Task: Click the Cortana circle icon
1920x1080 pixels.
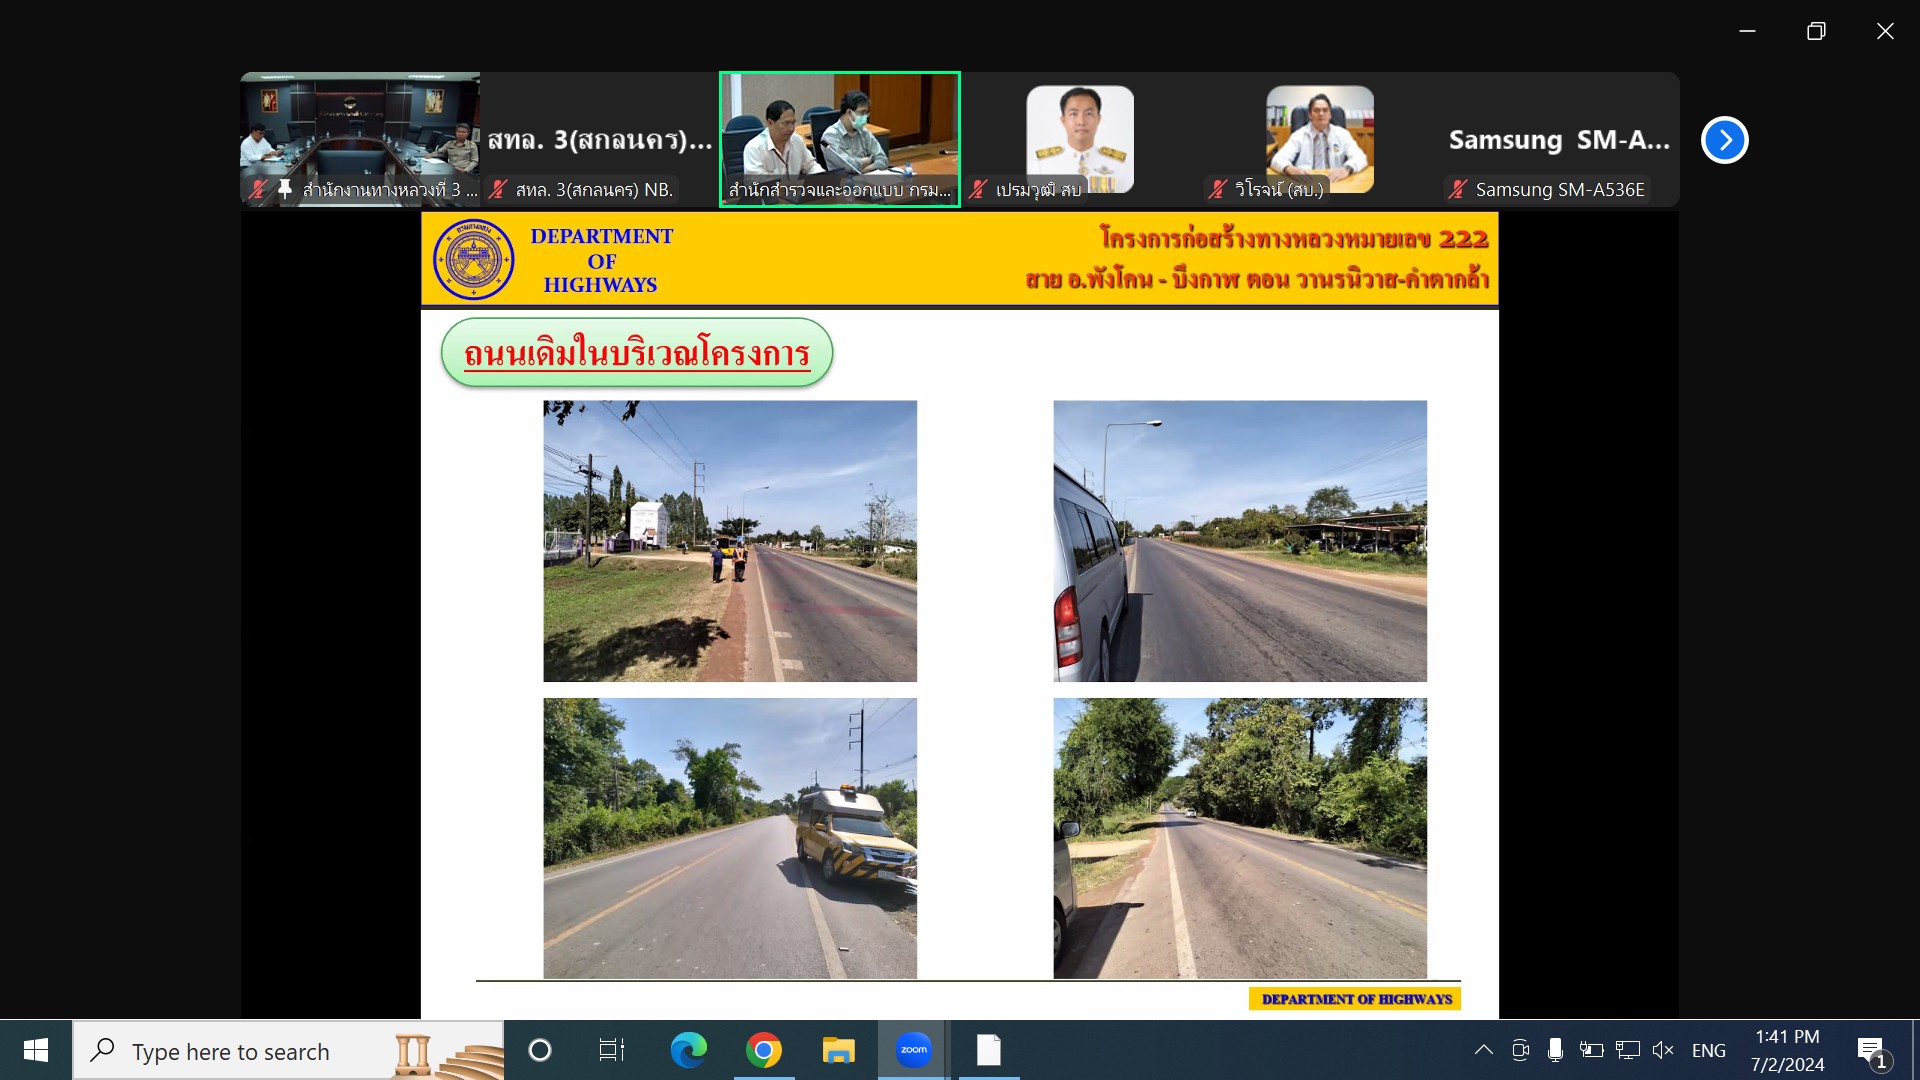Action: coord(540,1050)
